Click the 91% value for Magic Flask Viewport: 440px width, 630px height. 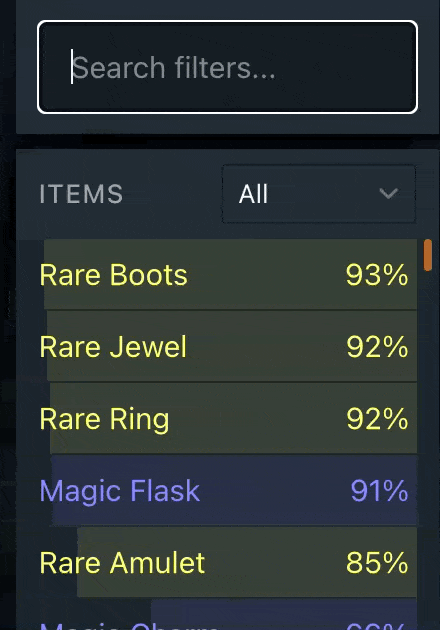(379, 491)
